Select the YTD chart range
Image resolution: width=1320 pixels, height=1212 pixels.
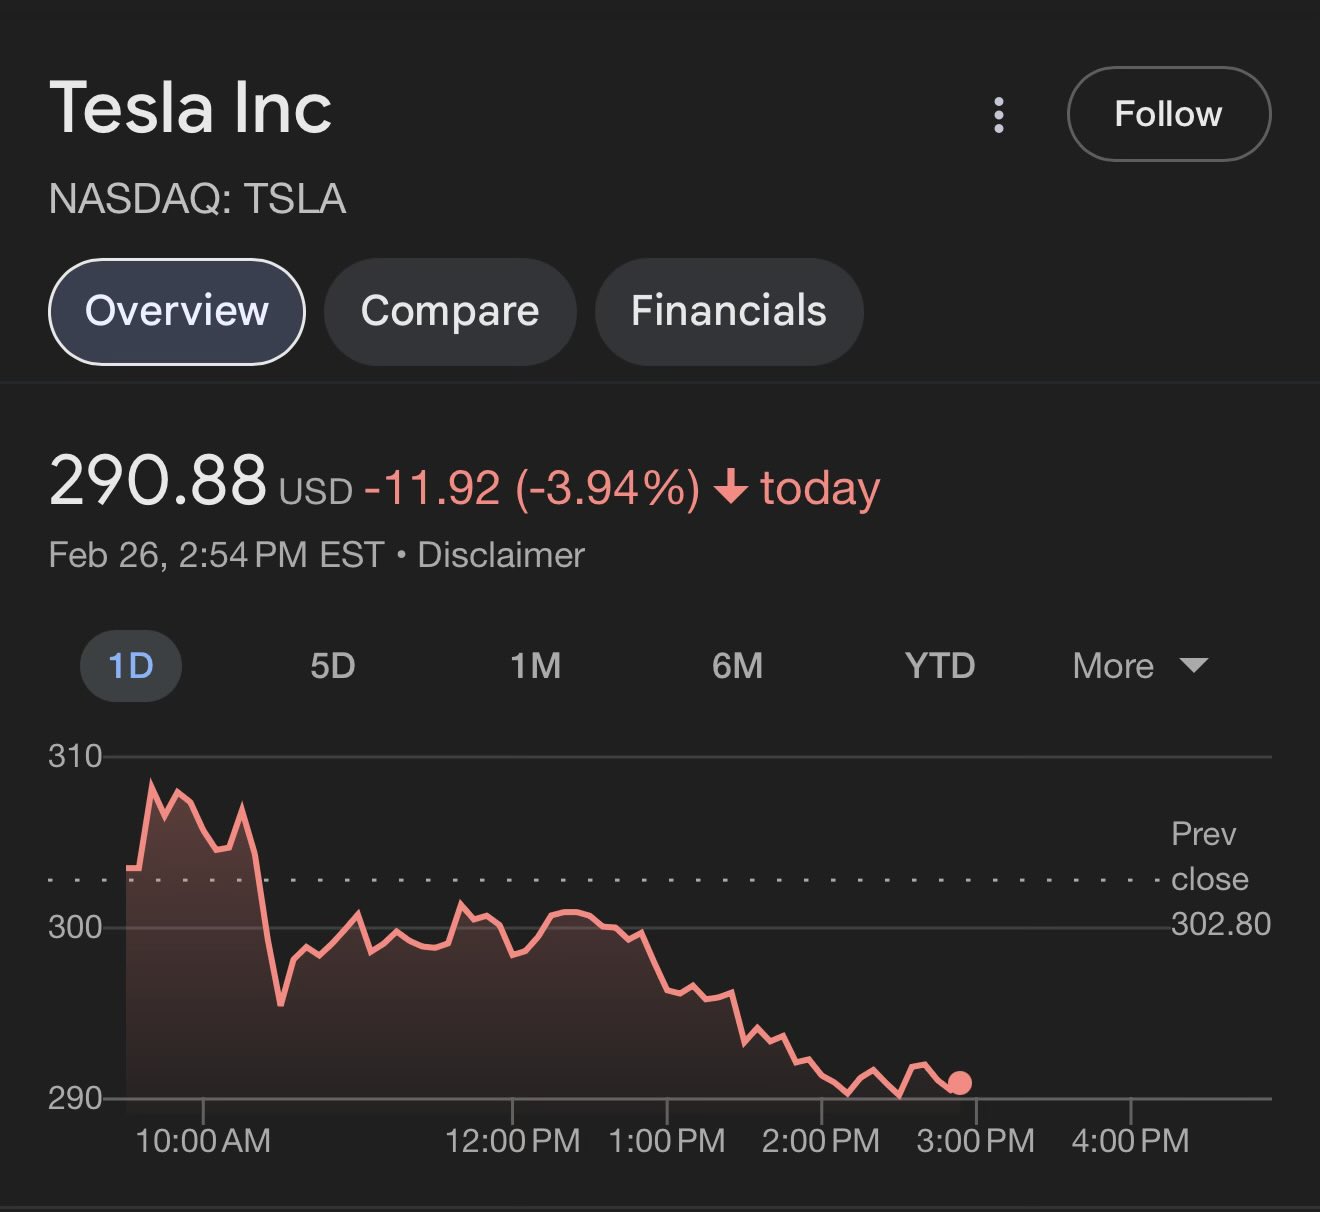[939, 666]
